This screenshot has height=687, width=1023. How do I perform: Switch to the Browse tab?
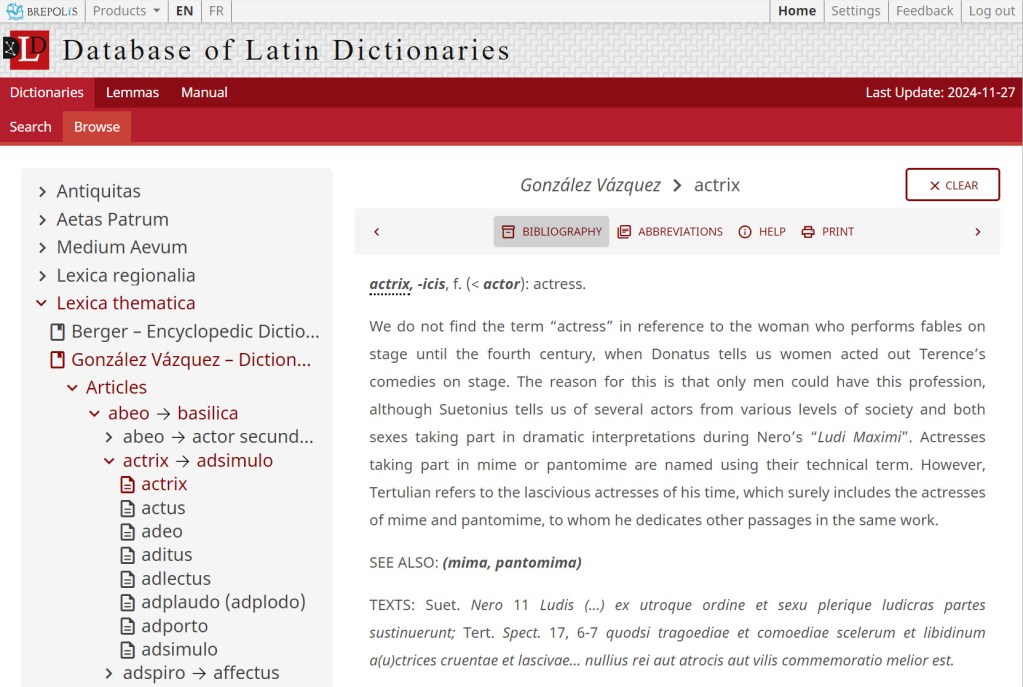point(96,126)
